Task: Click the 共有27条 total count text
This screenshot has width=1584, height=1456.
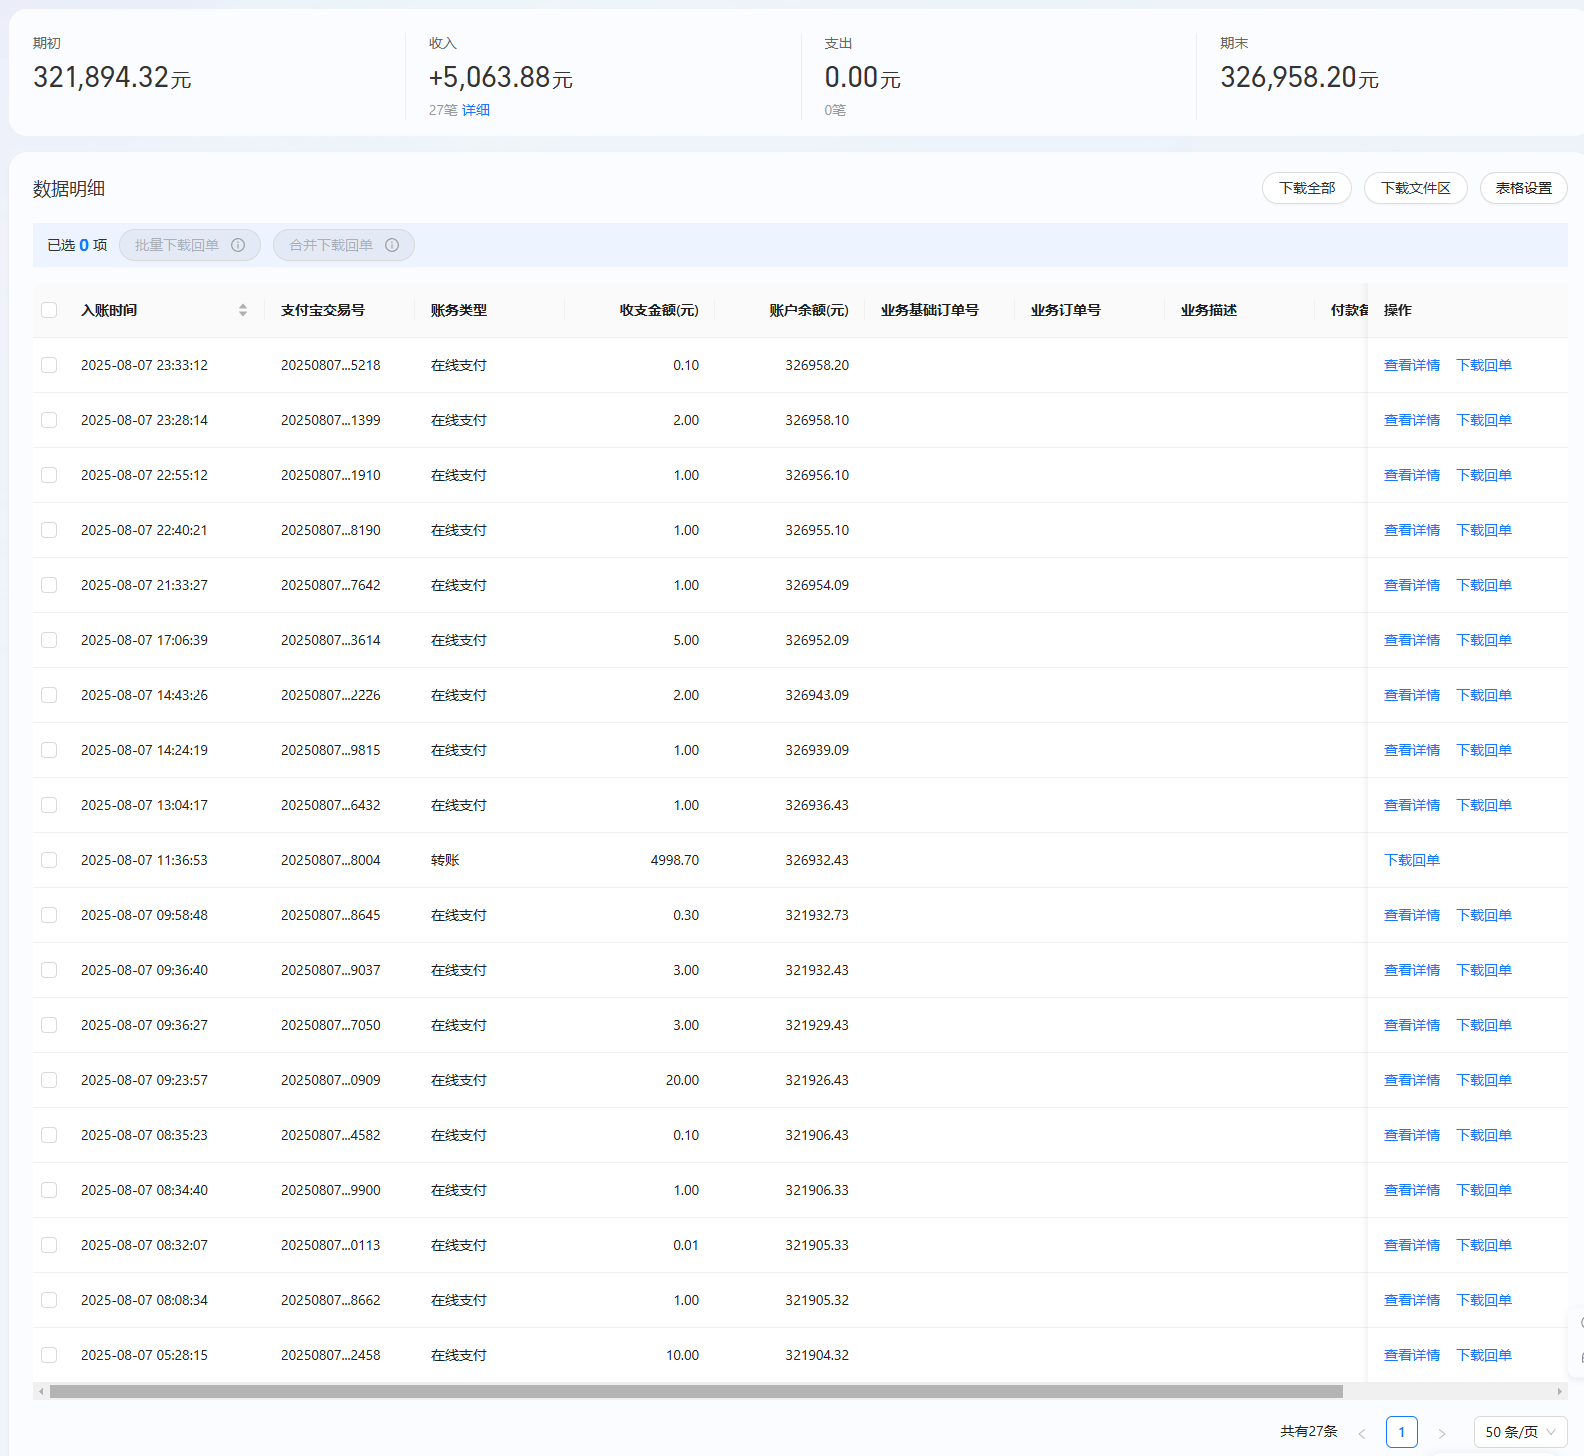Action: click(x=1309, y=1432)
